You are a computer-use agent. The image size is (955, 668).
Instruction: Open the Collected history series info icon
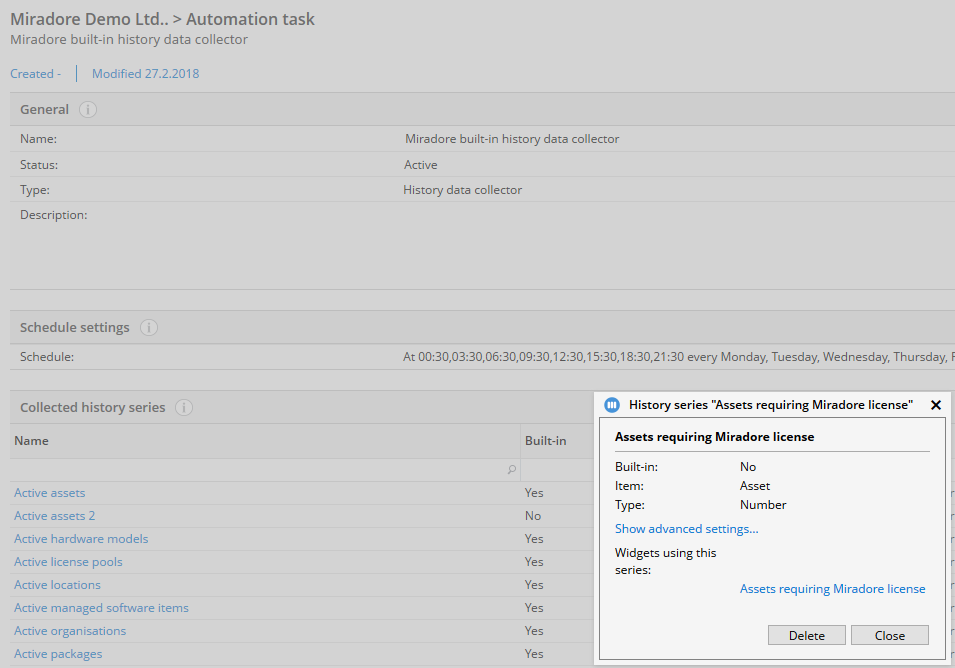click(x=184, y=407)
